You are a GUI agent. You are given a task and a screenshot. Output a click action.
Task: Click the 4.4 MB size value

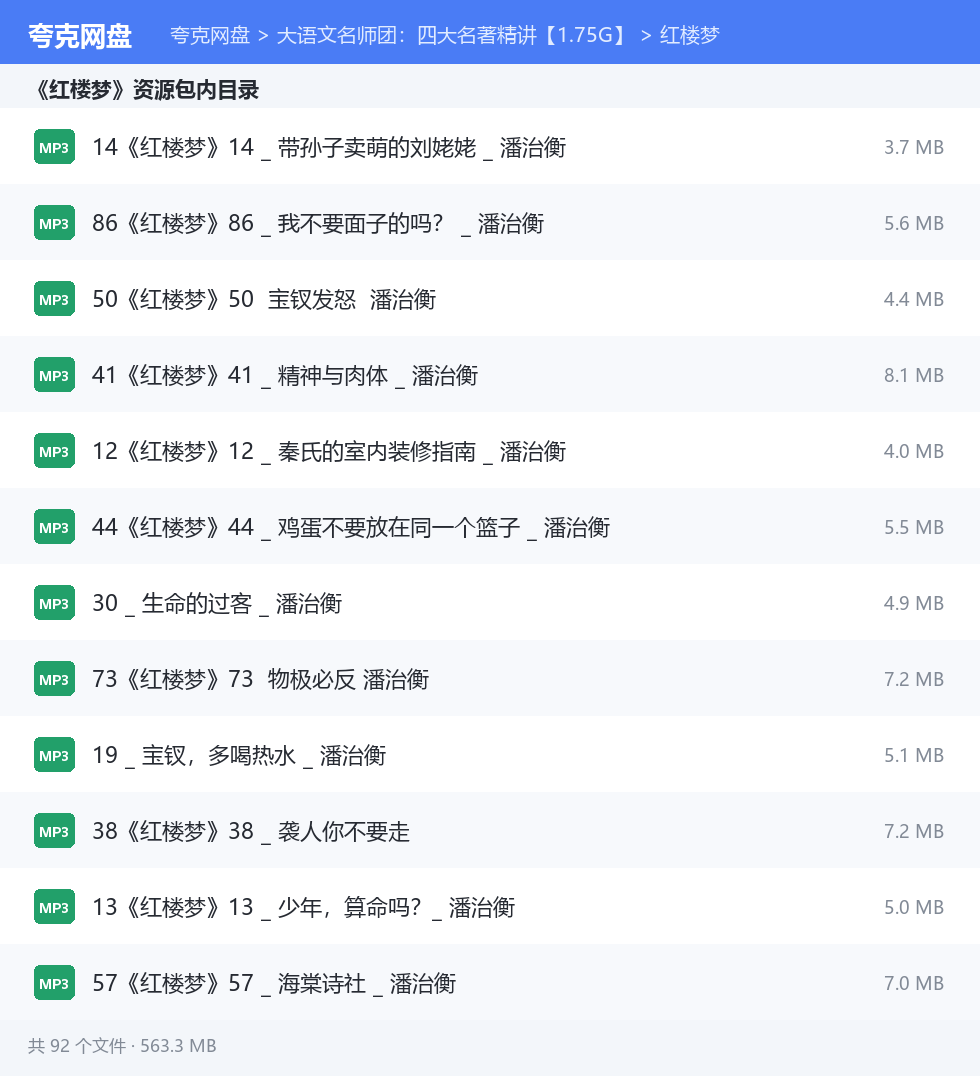(x=913, y=299)
